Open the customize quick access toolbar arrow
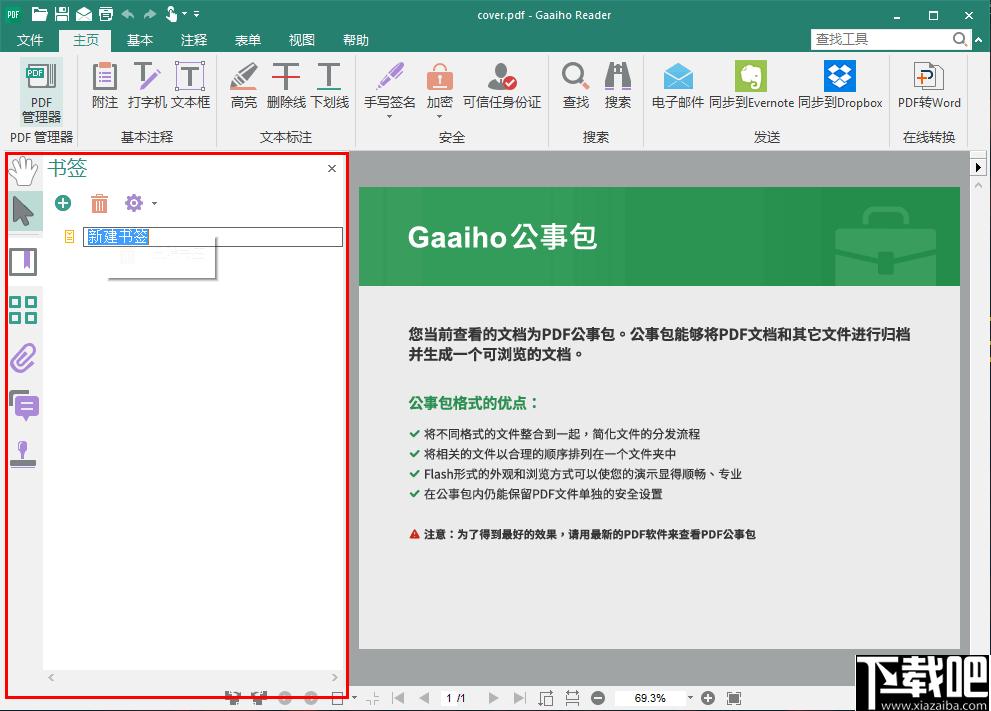Screen dimensions: 991x711 197,14
